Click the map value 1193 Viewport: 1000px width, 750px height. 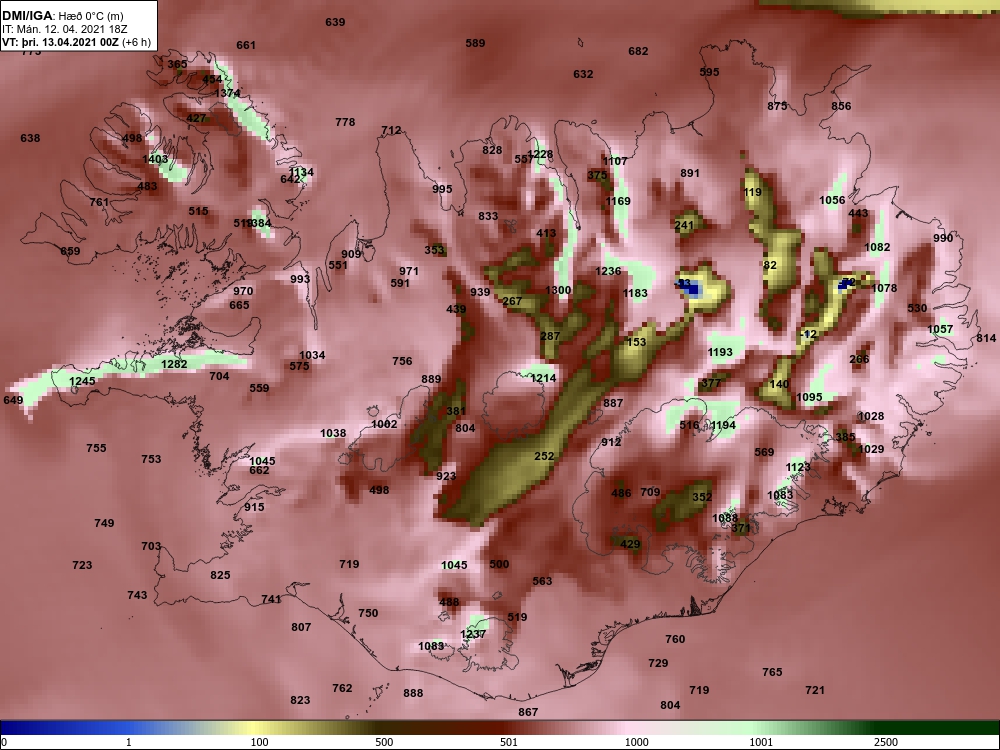pos(720,353)
